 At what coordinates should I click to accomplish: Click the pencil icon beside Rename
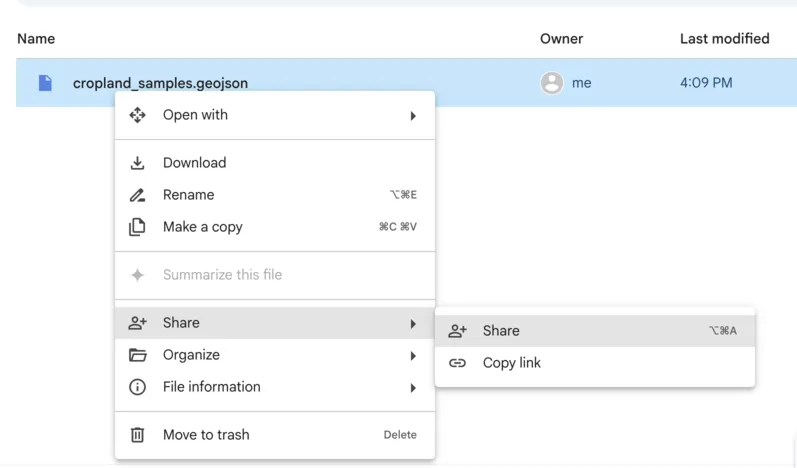coord(138,195)
